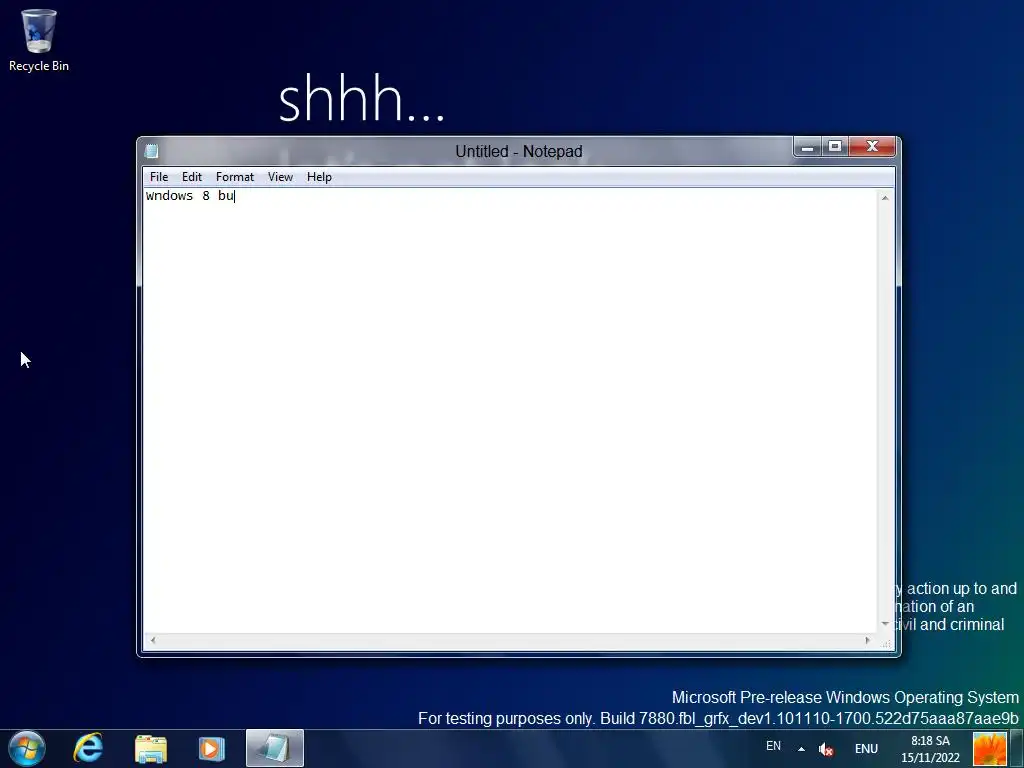The height and width of the screenshot is (768, 1024).
Task: Launch Windows Media Player from the taskbar
Action: click(212, 748)
